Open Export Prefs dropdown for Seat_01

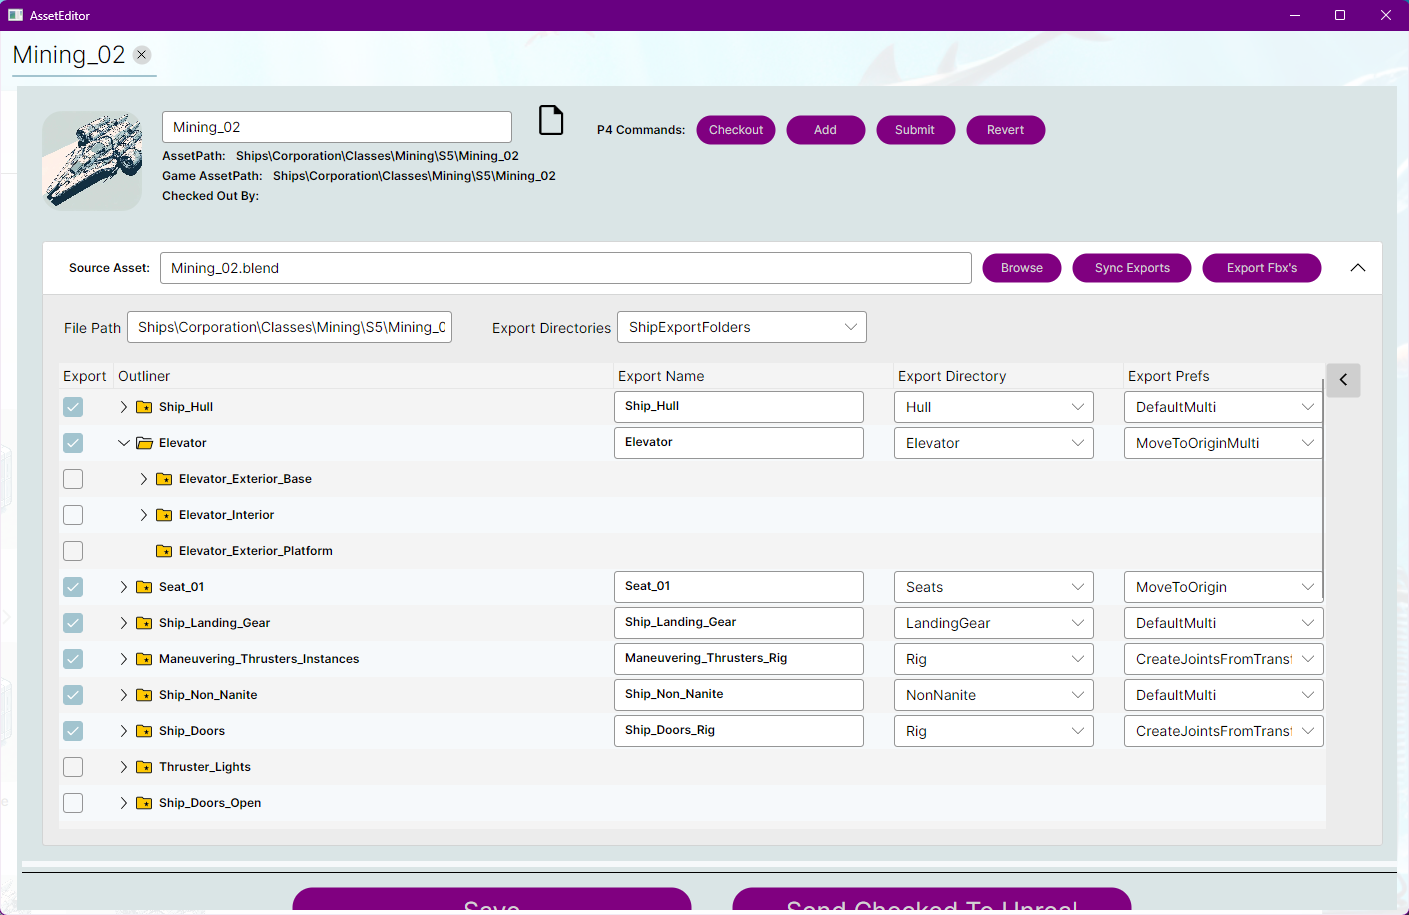pyautogui.click(x=1222, y=587)
